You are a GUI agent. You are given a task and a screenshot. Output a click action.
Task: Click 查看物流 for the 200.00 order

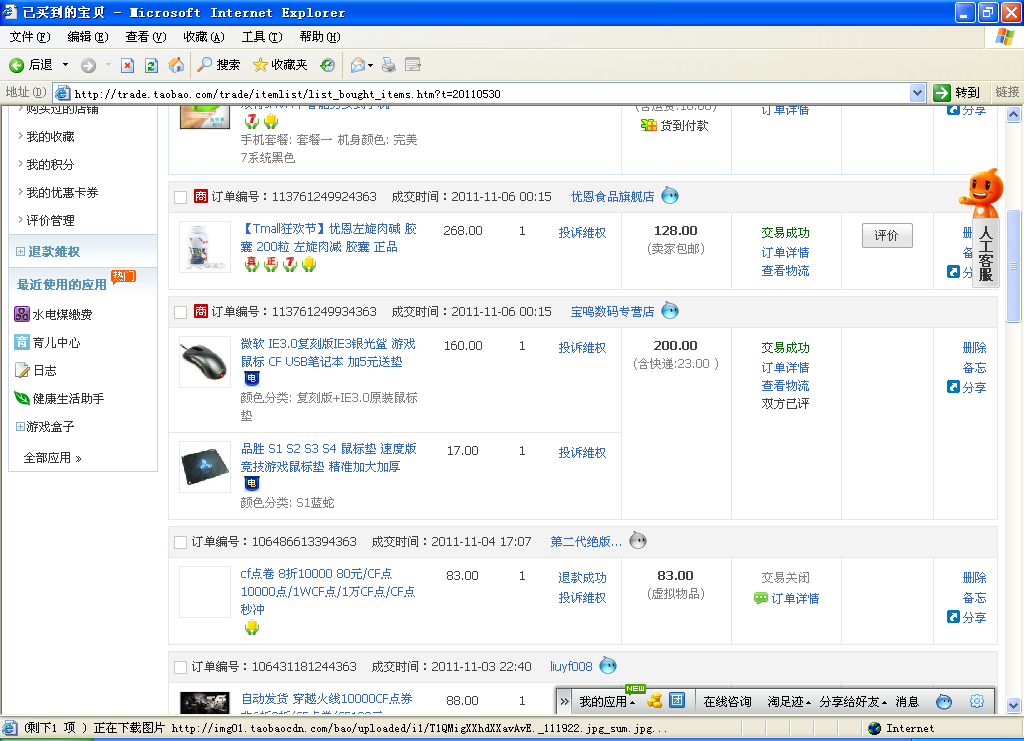pos(785,385)
